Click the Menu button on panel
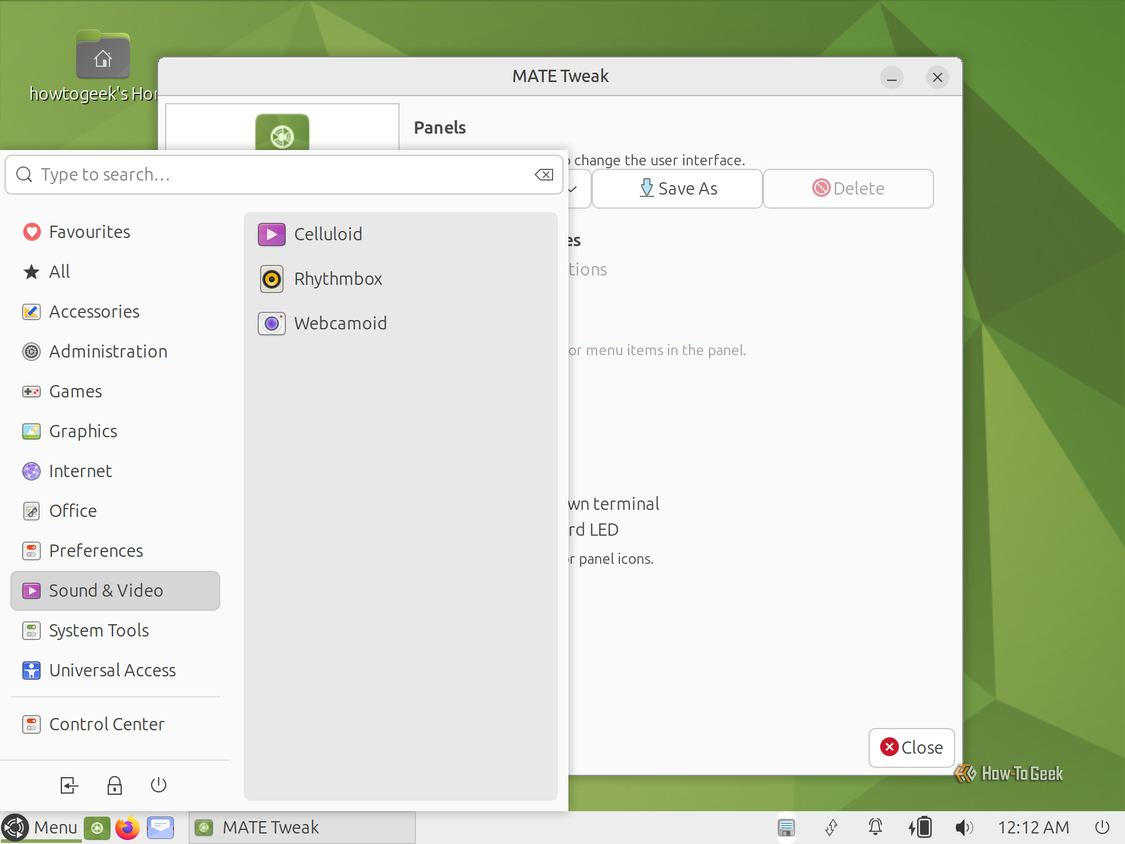Image resolution: width=1125 pixels, height=844 pixels. (x=40, y=827)
